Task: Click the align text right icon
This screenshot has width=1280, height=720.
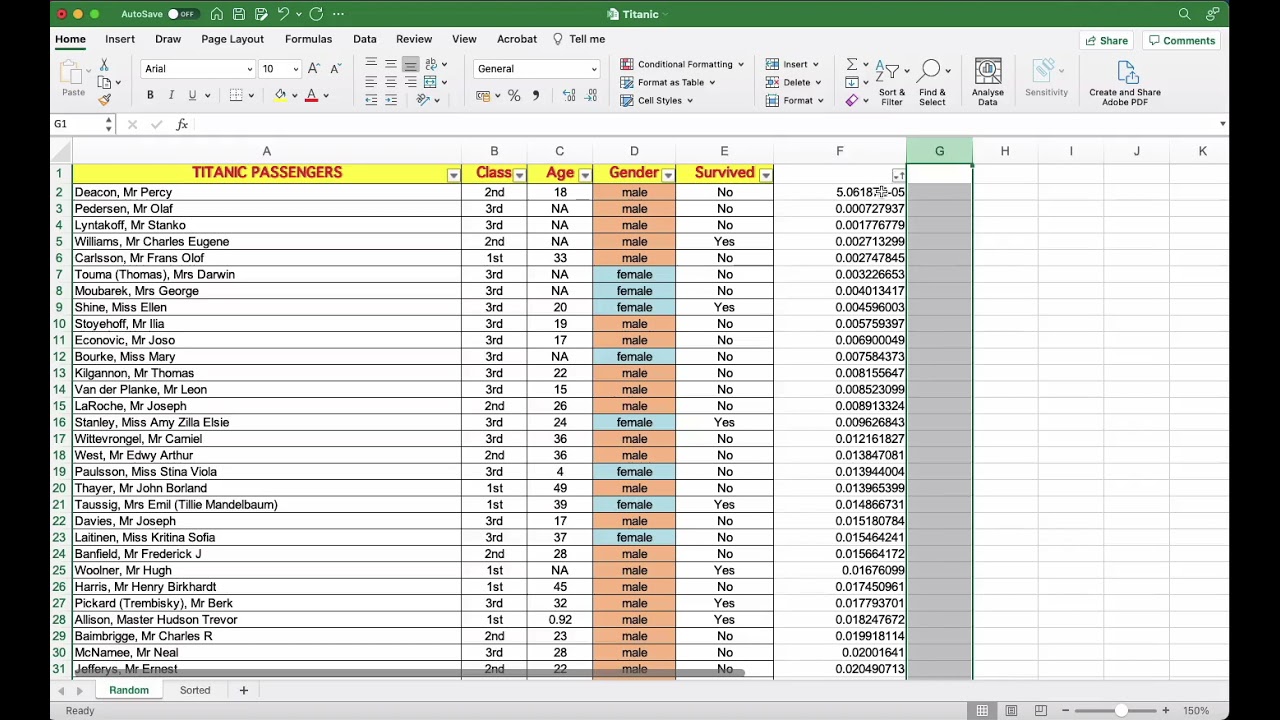Action: tap(411, 82)
